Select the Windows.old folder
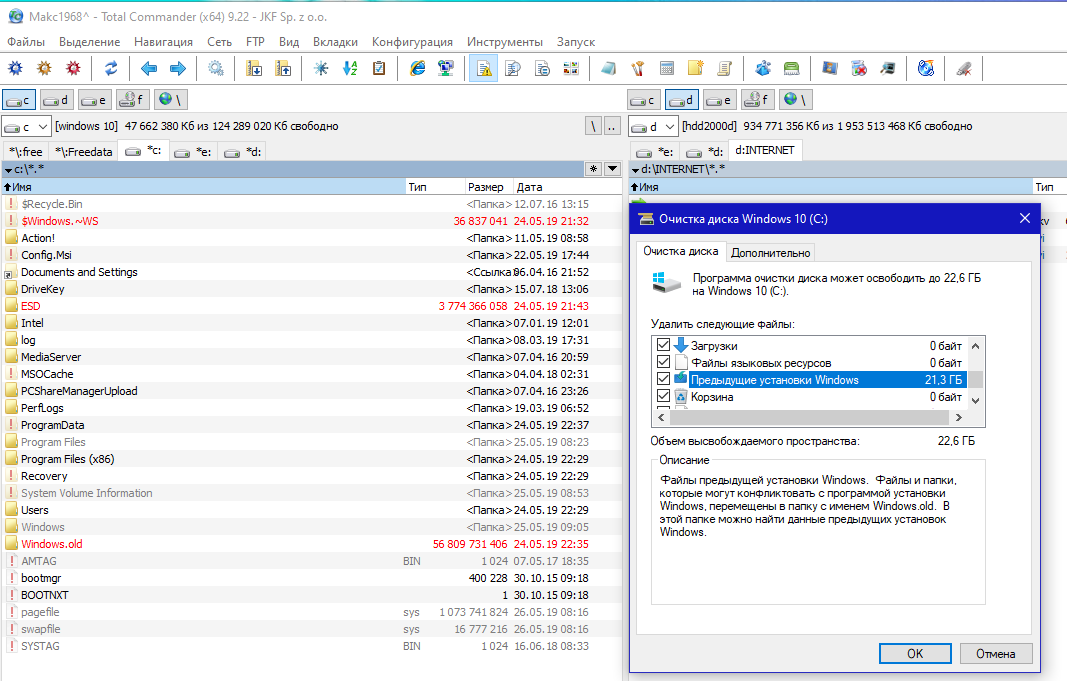Screen dimensions: 1067x681 click(x=52, y=544)
